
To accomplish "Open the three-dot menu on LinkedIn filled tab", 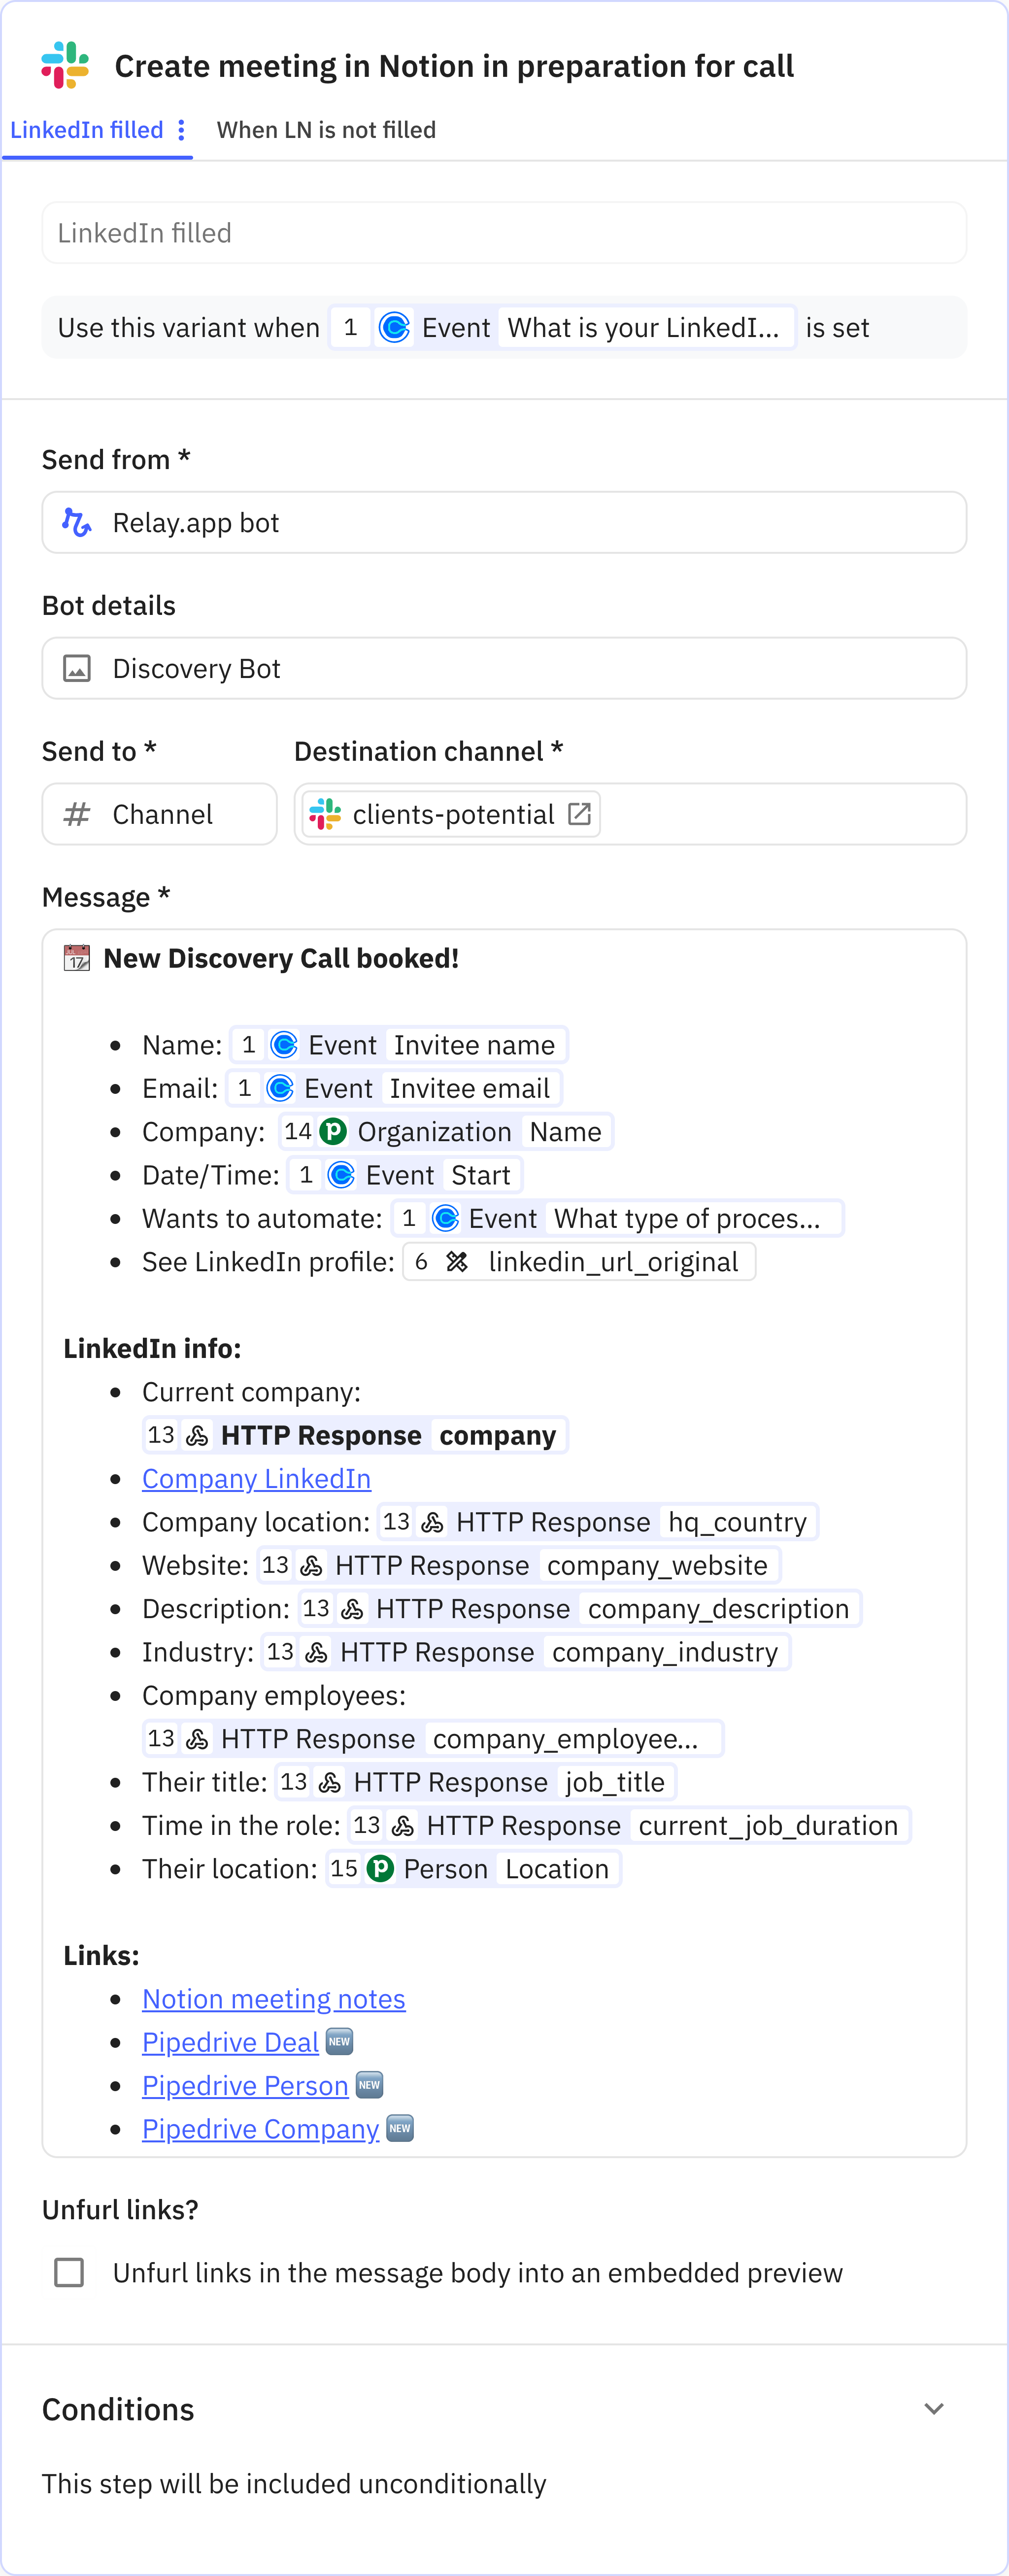I will (x=181, y=130).
